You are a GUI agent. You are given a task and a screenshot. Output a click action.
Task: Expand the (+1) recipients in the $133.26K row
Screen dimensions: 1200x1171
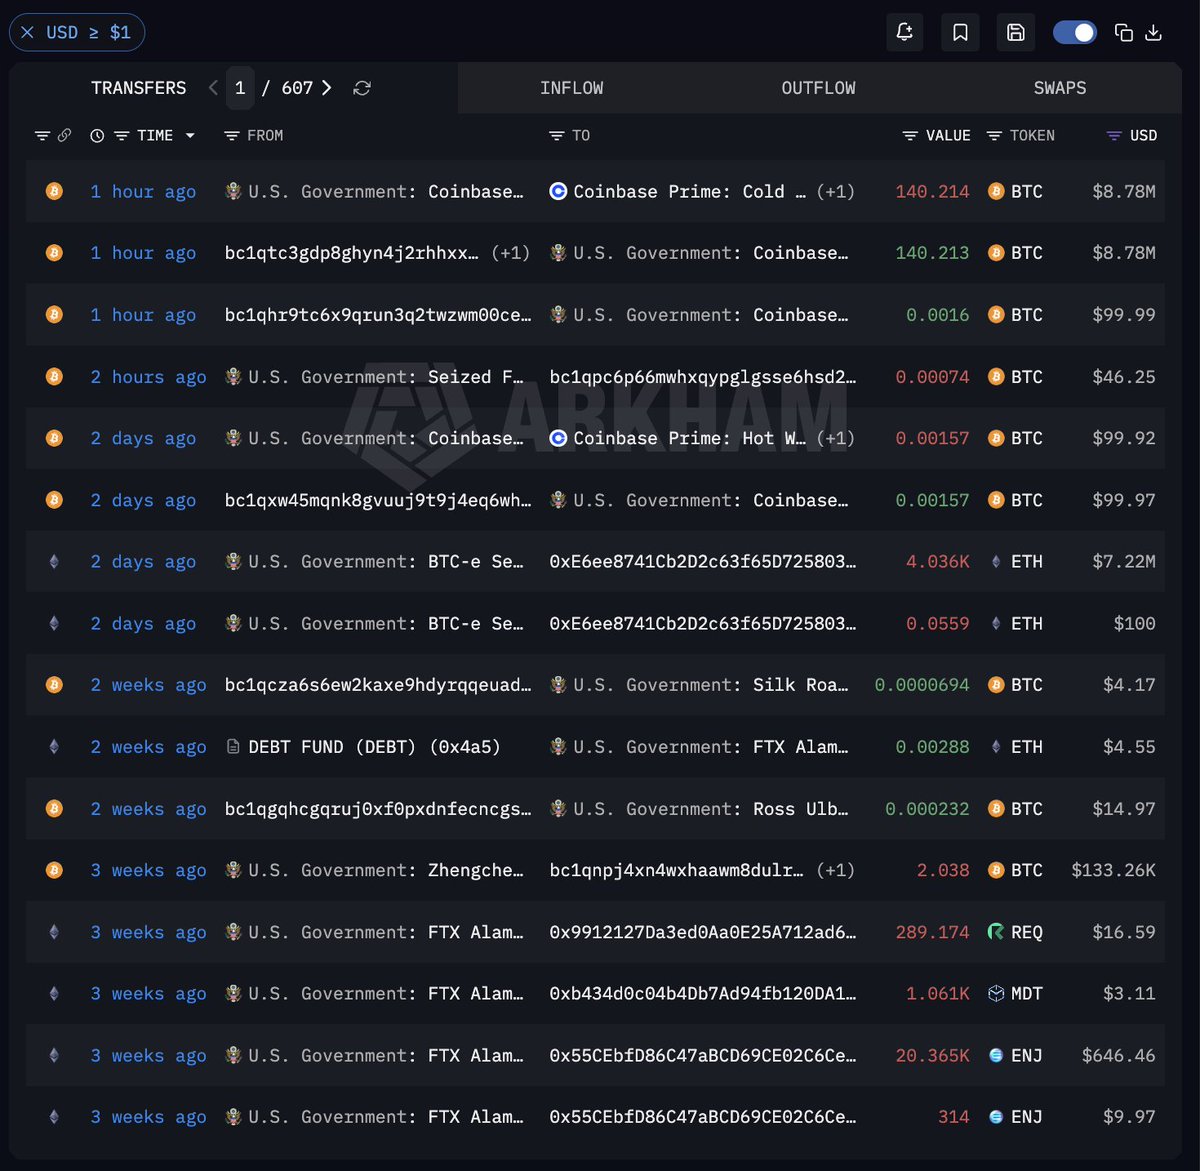click(835, 870)
